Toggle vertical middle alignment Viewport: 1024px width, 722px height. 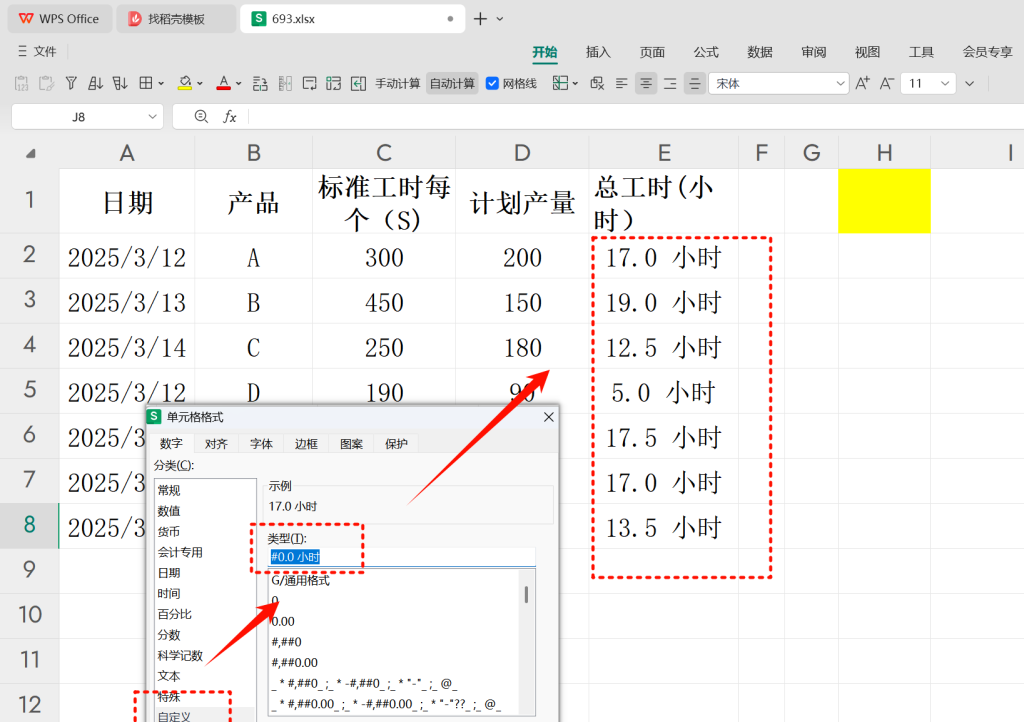coord(695,84)
